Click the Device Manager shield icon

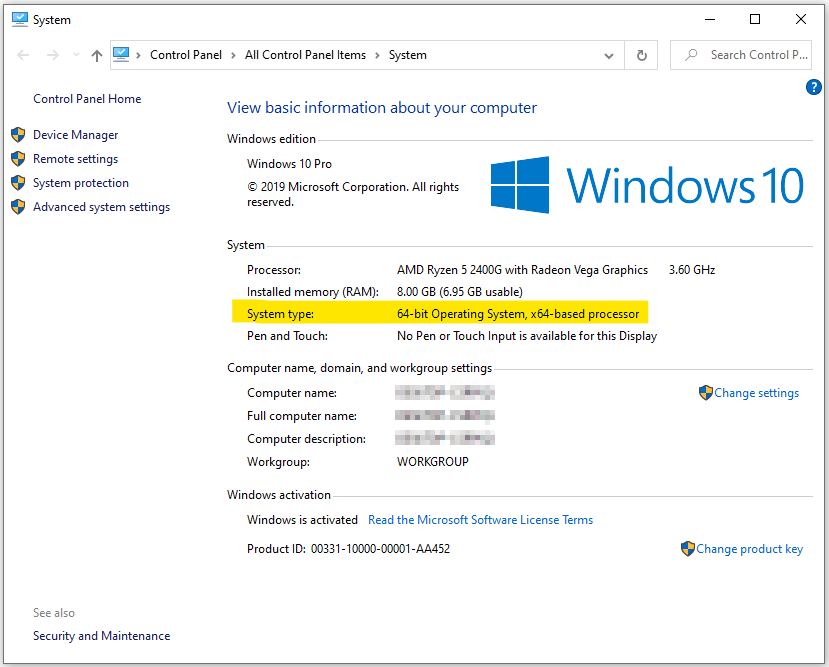point(18,135)
